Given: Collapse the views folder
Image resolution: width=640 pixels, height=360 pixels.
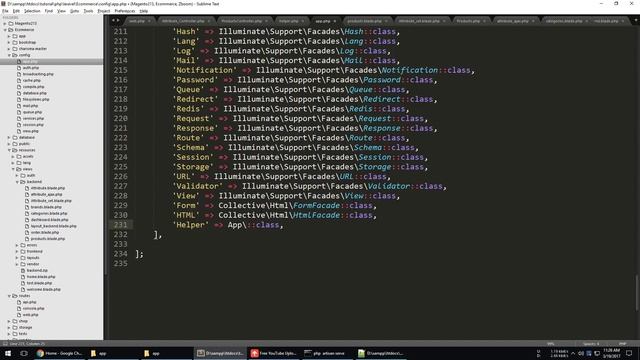Looking at the screenshot, I should tap(13, 169).
